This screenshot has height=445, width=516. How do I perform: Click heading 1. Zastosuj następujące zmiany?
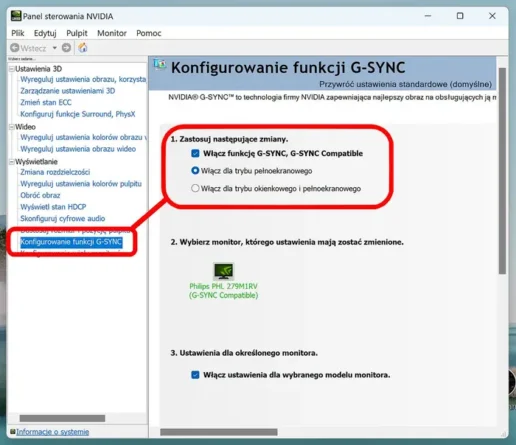[229, 139]
